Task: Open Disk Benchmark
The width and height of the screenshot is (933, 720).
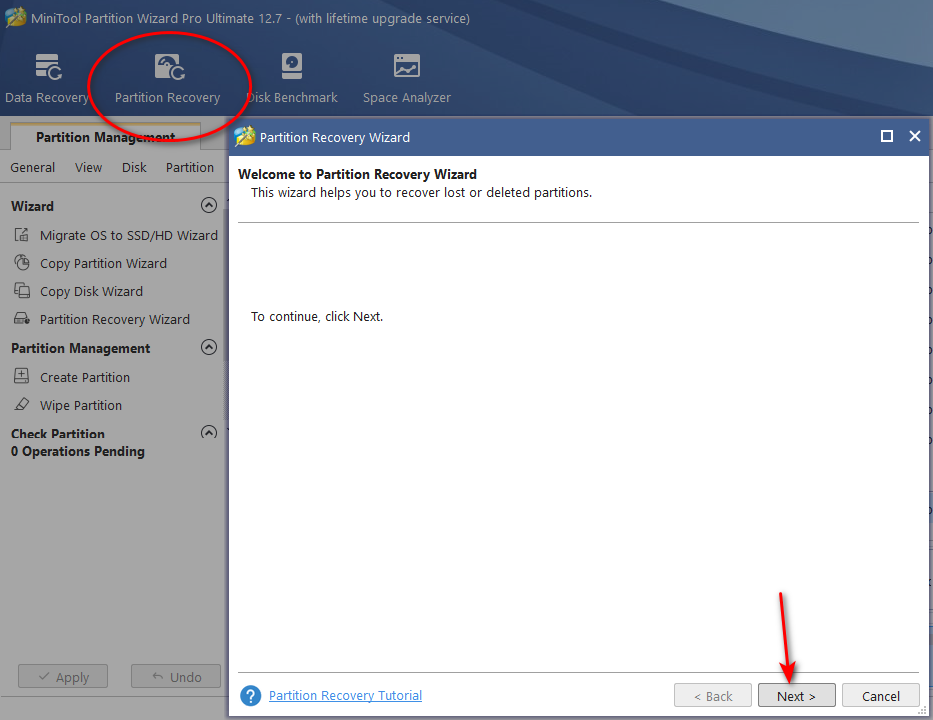Action: point(292,79)
